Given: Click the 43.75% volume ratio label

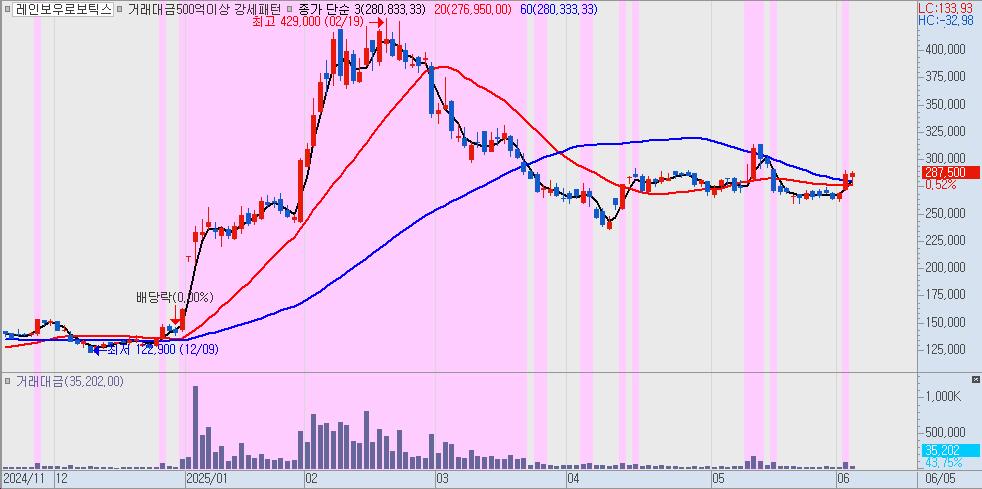Looking at the screenshot, I should (943, 463).
